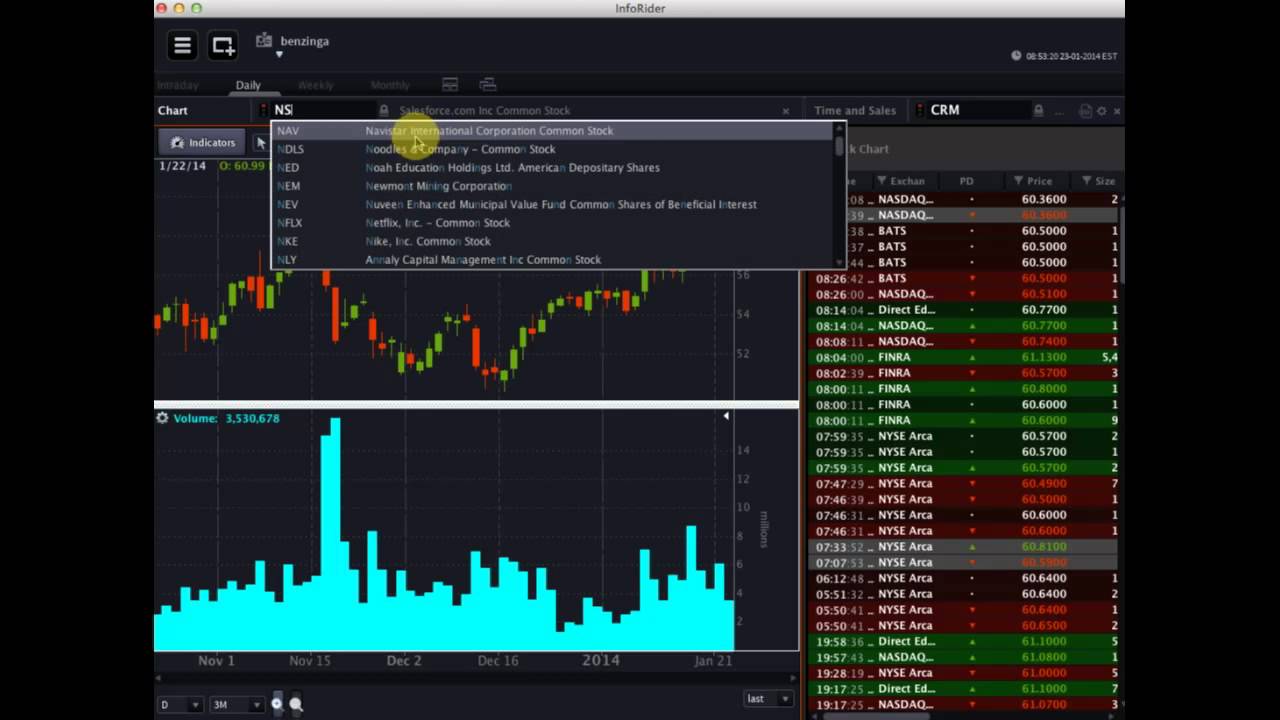Click the PD column header
The image size is (1280, 720).
click(x=966, y=181)
